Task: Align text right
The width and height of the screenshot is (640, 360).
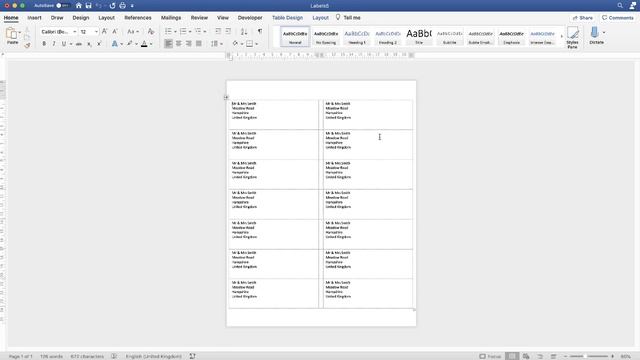Action: point(189,44)
